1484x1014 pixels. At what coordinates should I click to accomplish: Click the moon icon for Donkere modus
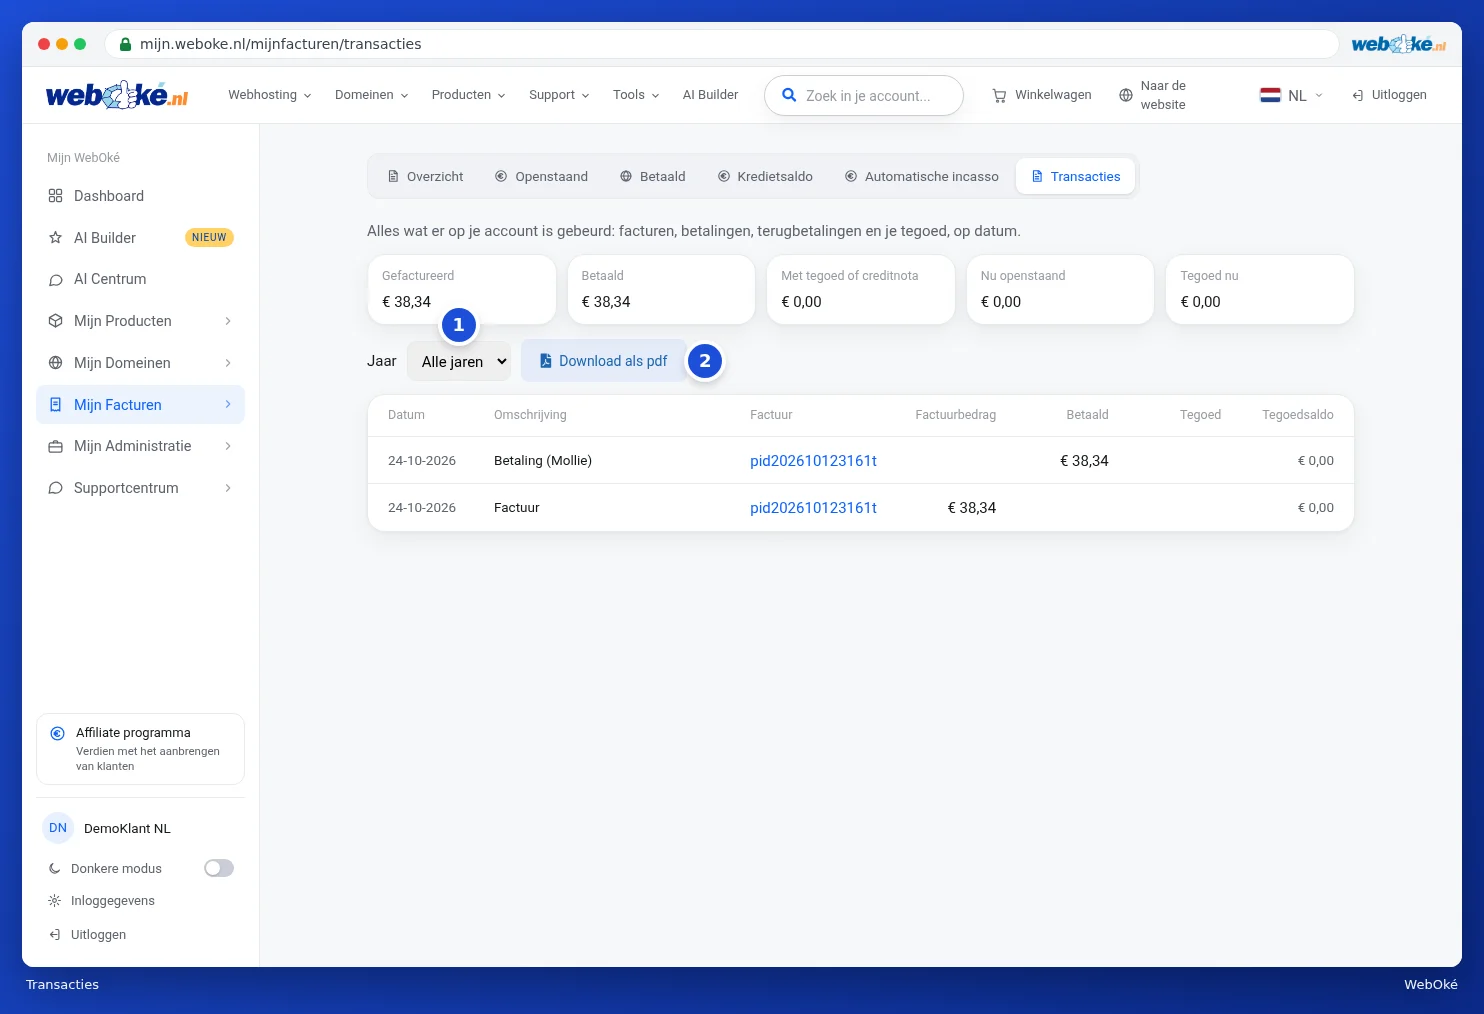click(55, 869)
